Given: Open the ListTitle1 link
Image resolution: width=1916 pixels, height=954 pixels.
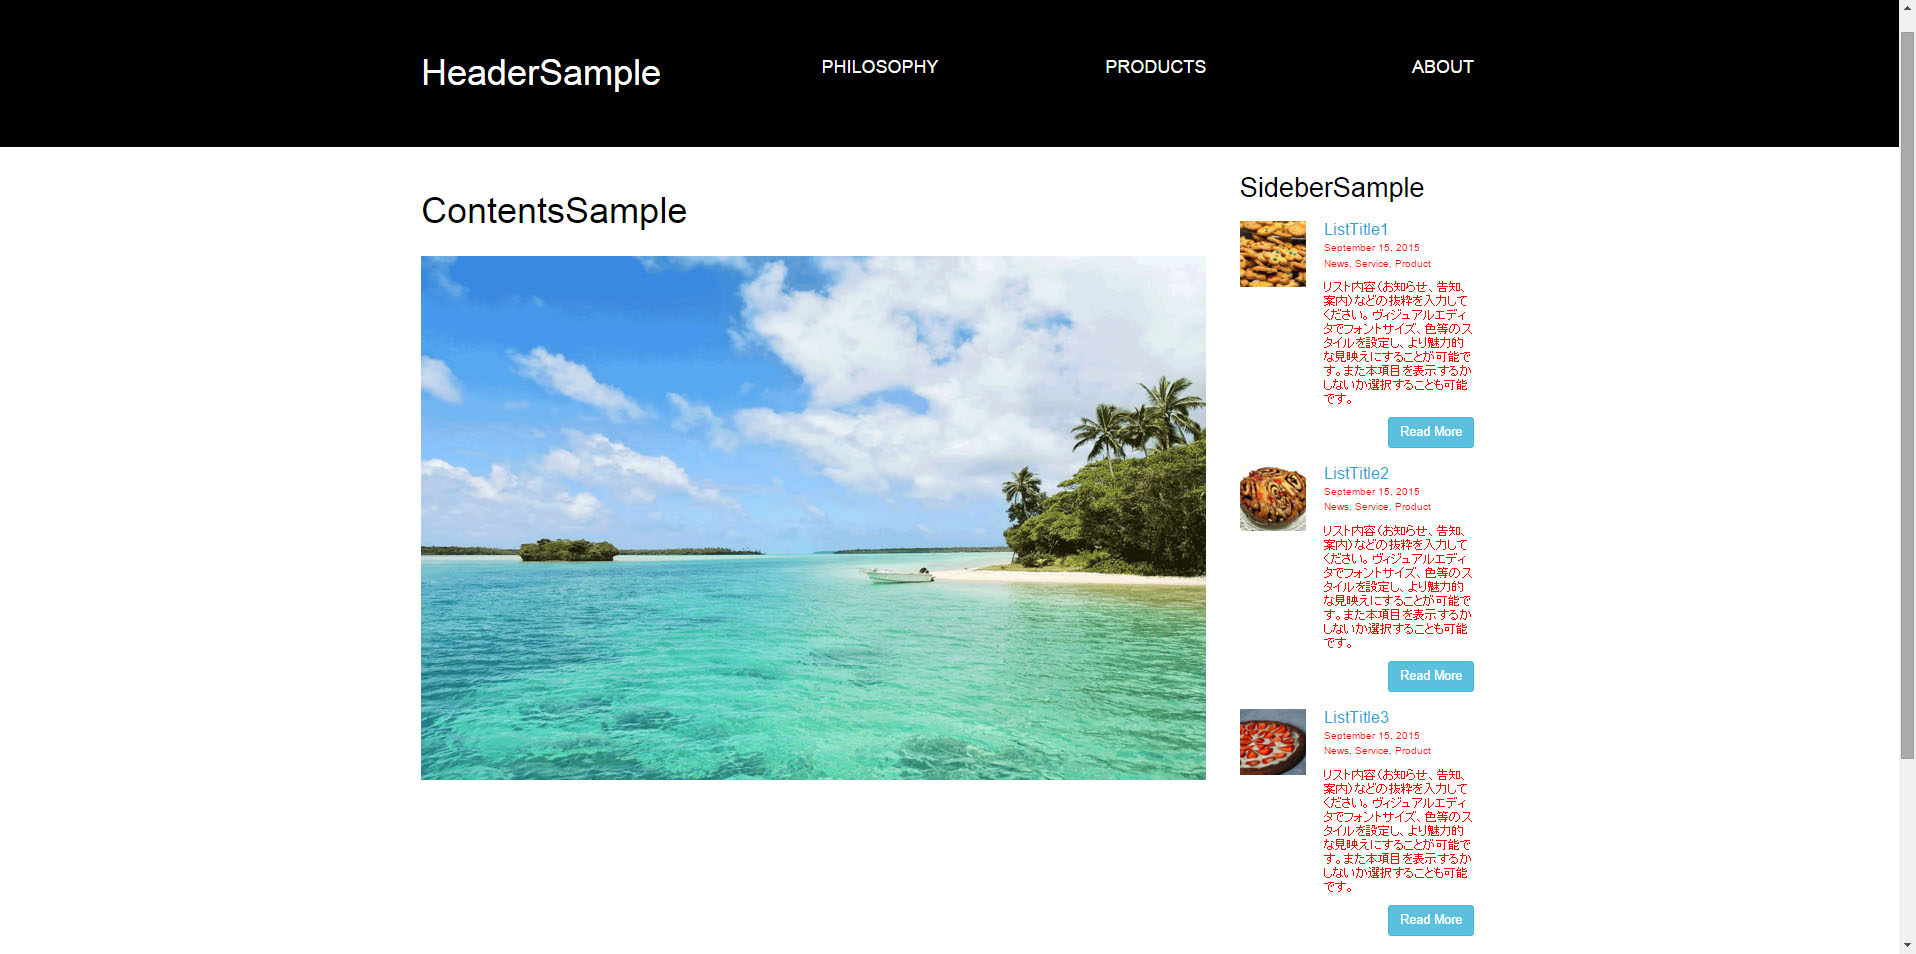Looking at the screenshot, I should tap(1356, 229).
